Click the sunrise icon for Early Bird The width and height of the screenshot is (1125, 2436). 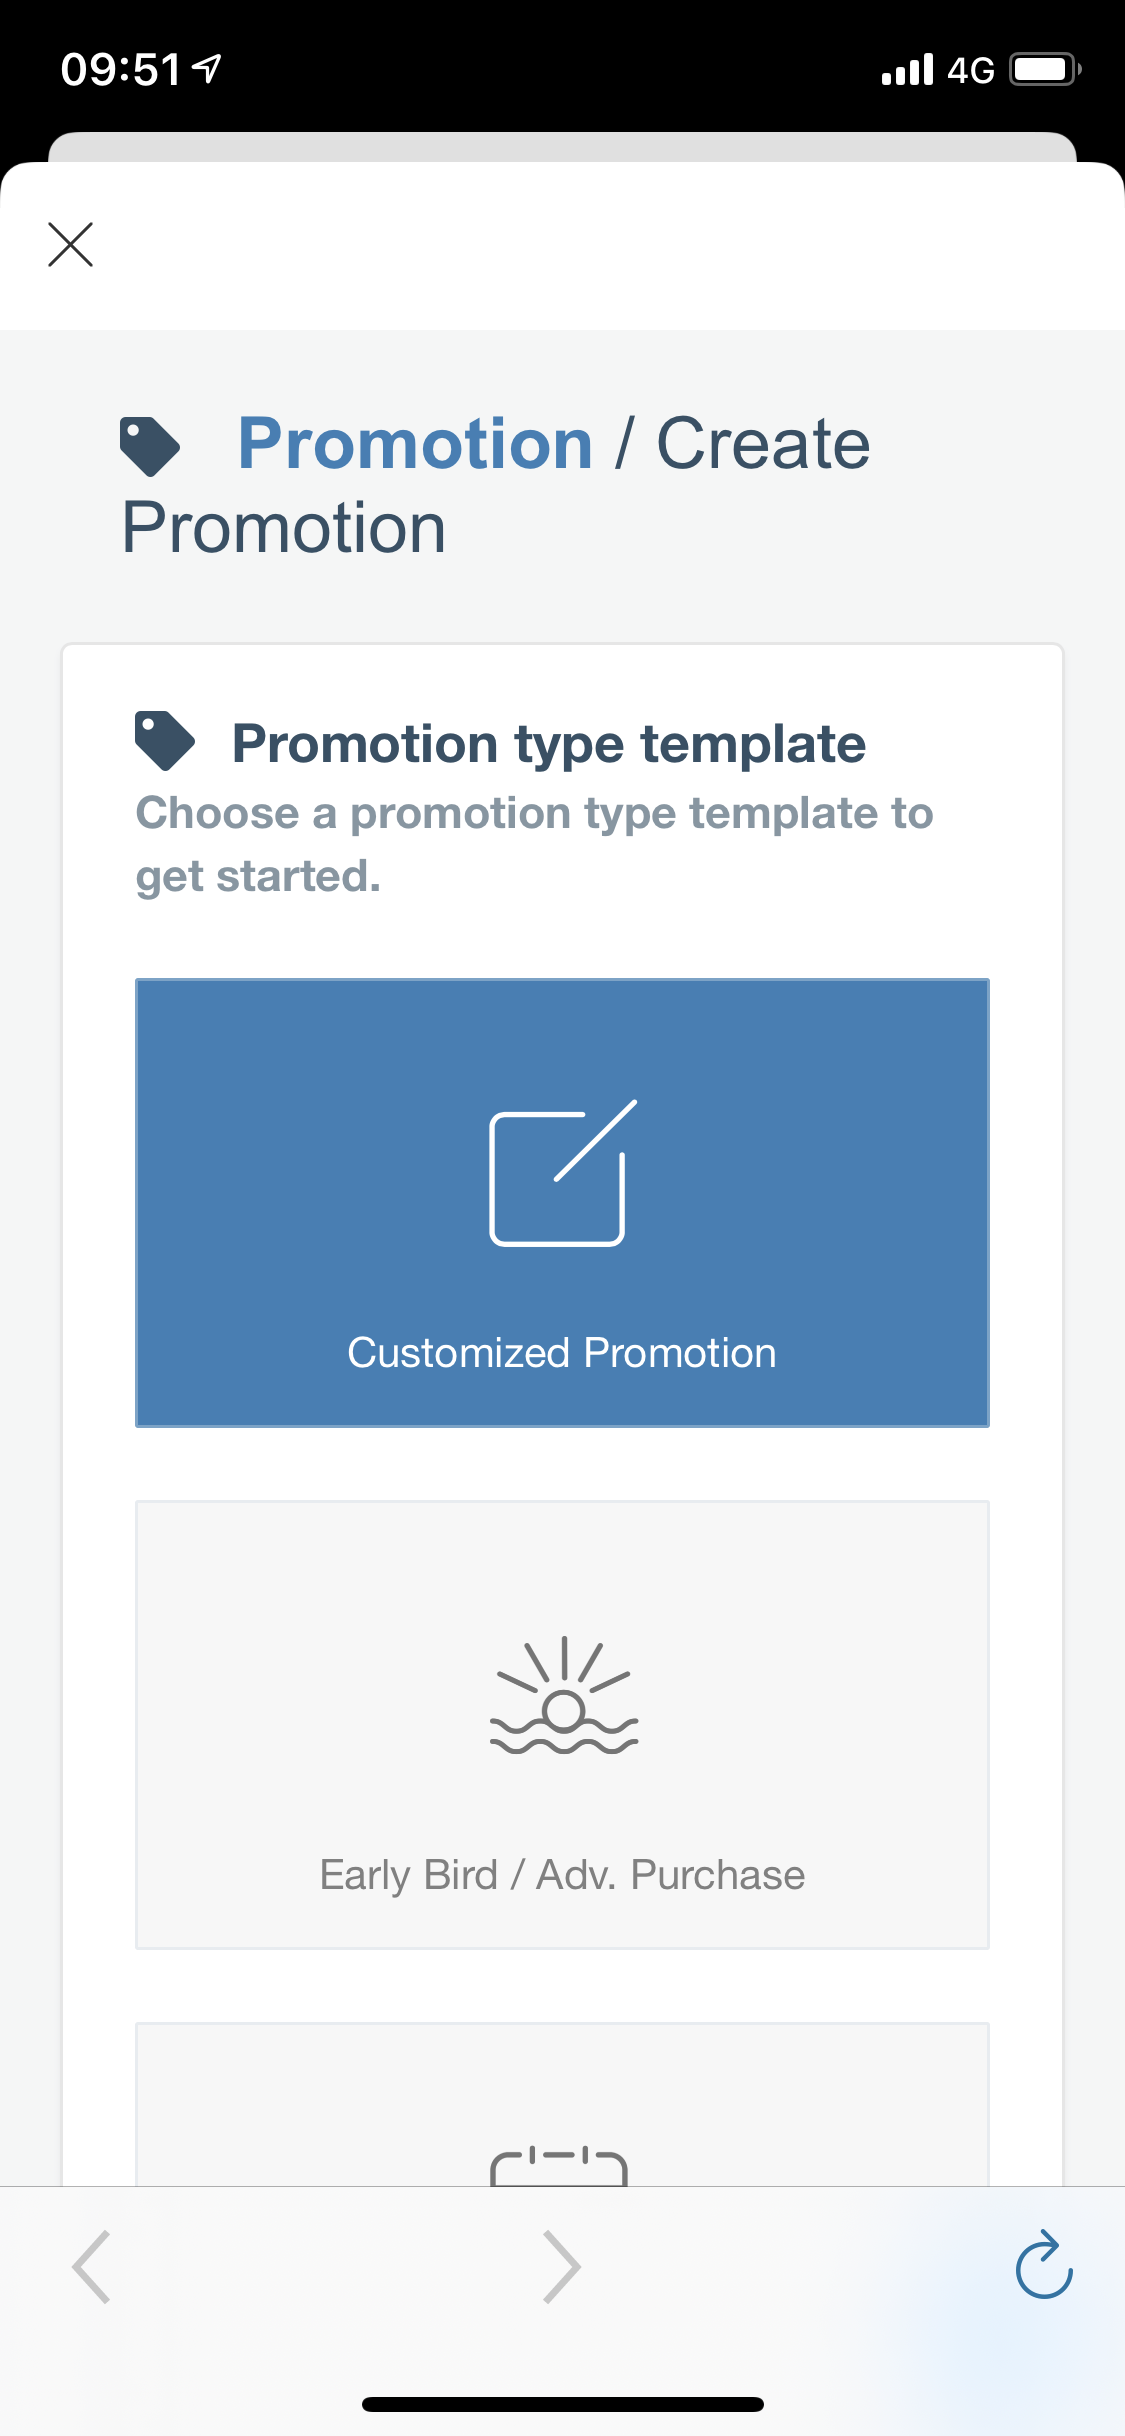coord(563,1696)
